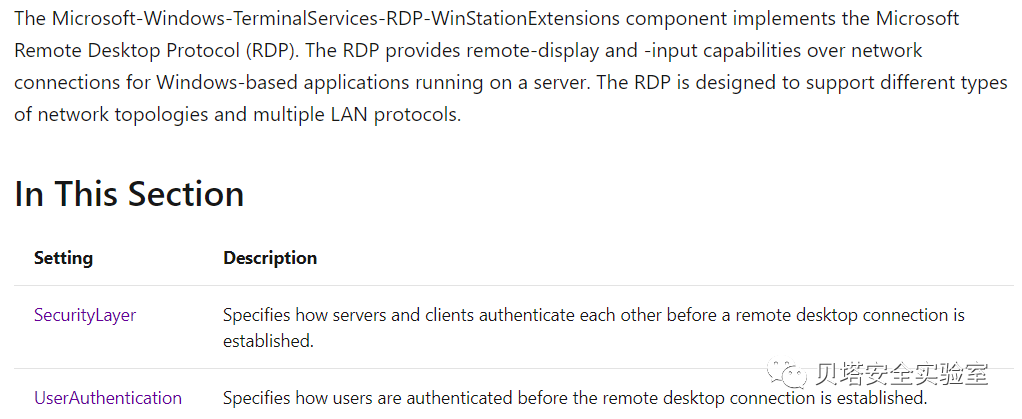Image resolution: width=1022 pixels, height=419 pixels.
Task: Click the Setting column header
Action: (63, 258)
